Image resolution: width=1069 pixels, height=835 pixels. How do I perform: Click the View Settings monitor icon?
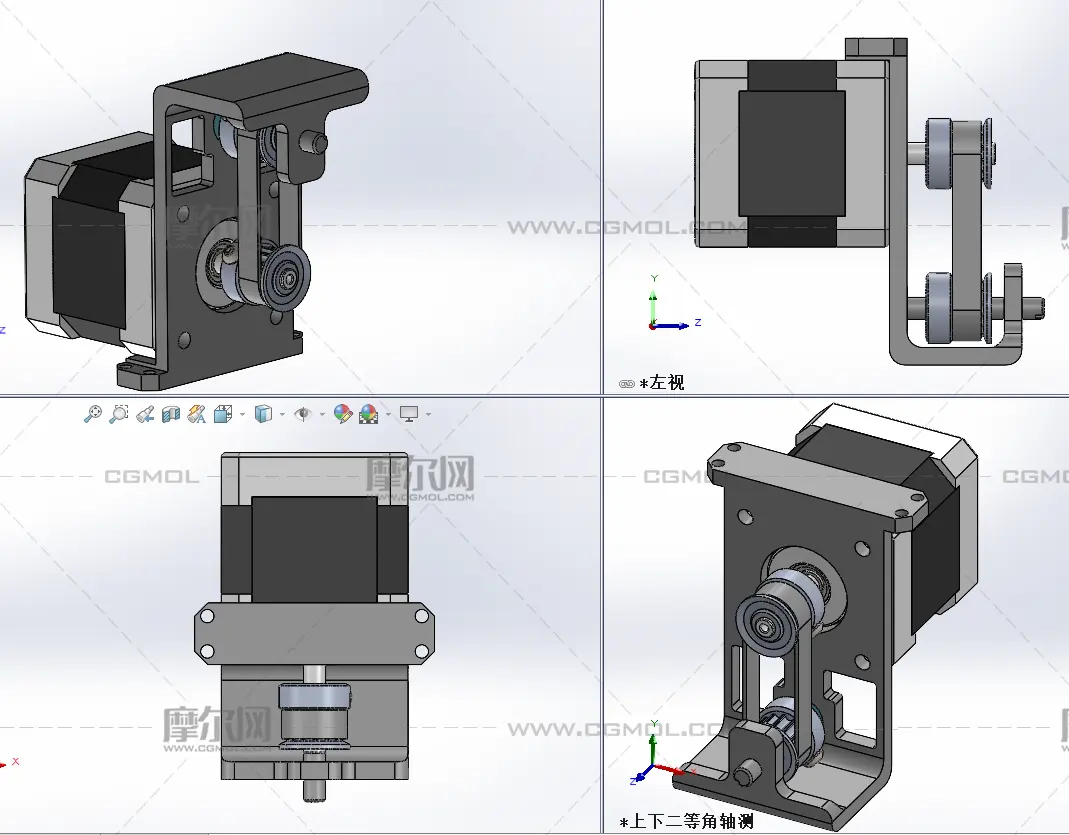point(408,413)
